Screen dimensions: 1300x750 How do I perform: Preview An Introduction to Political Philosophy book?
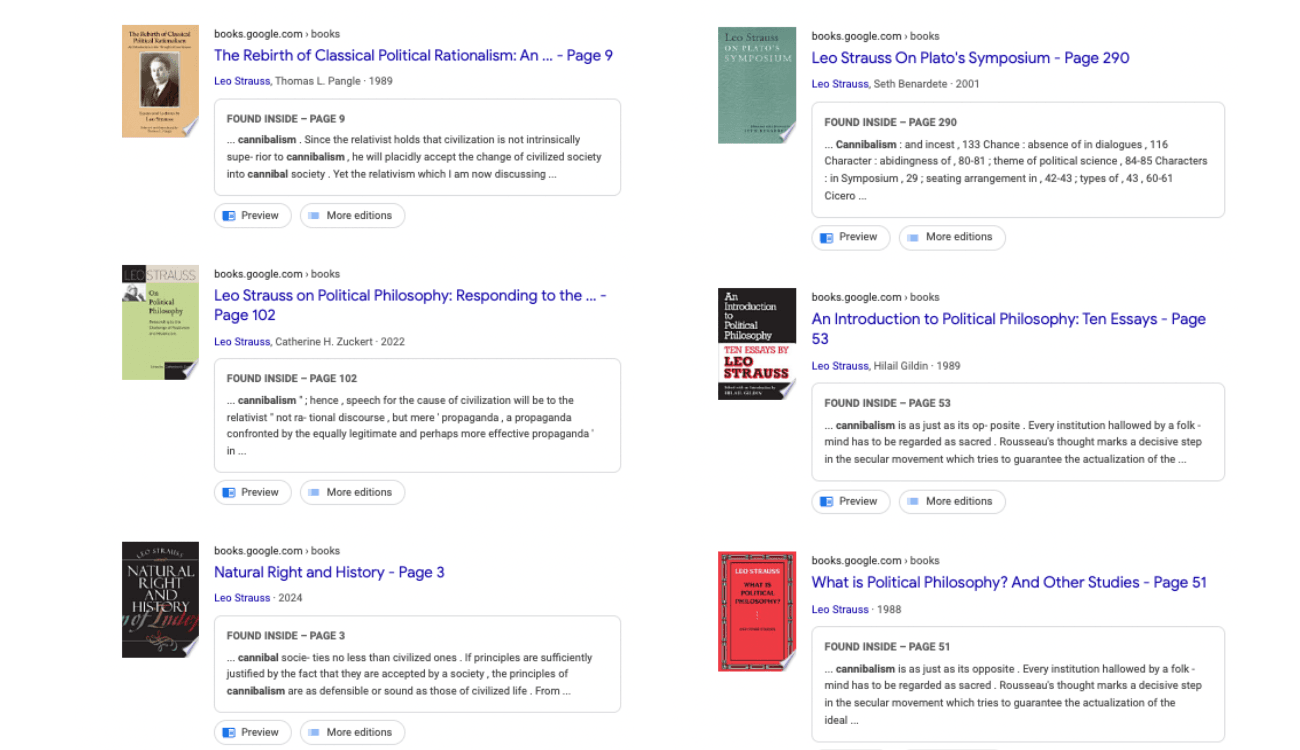850,502
